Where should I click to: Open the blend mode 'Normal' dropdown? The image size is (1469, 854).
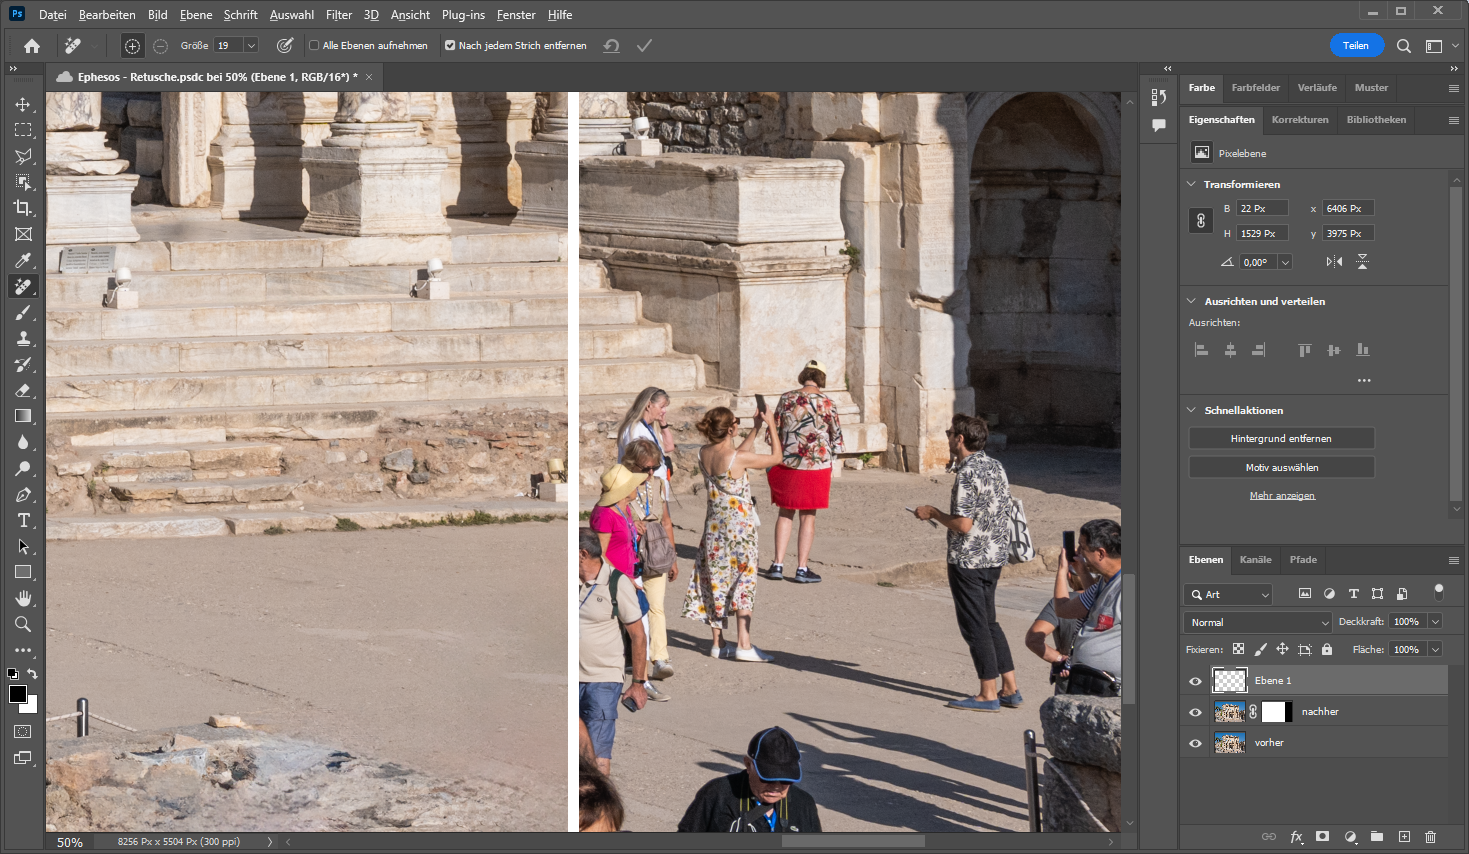(x=1259, y=622)
